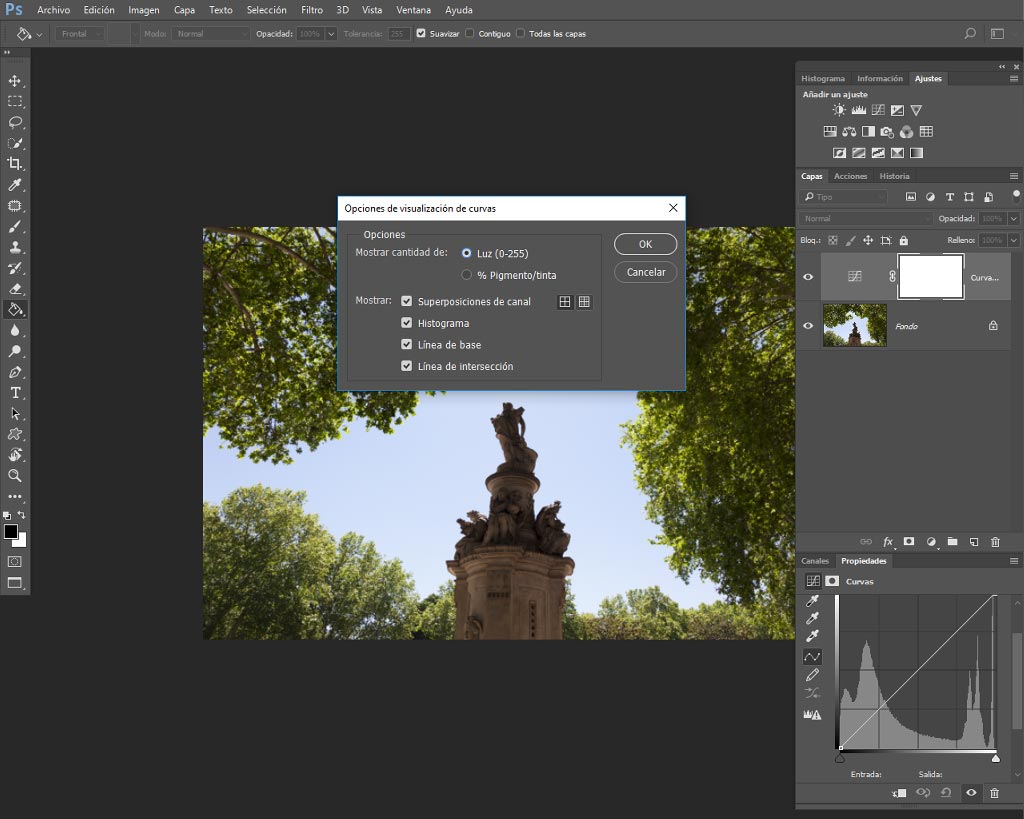Open the Relleno dropdown arrow
The width and height of the screenshot is (1024, 819).
[1014, 240]
